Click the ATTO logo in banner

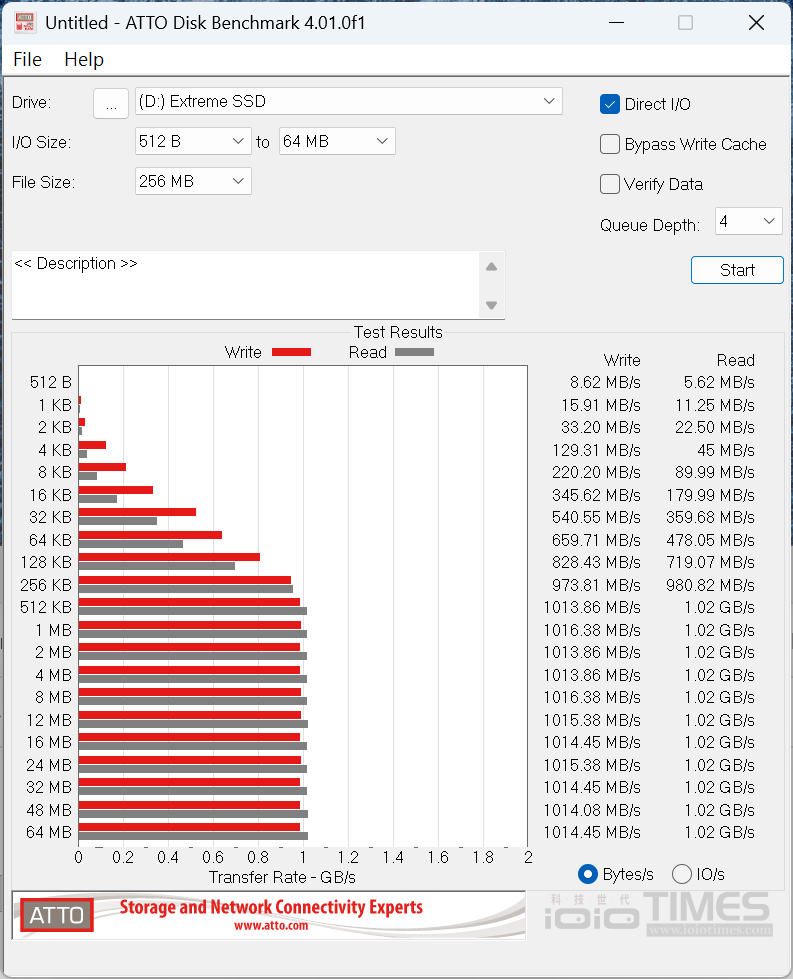tap(57, 915)
